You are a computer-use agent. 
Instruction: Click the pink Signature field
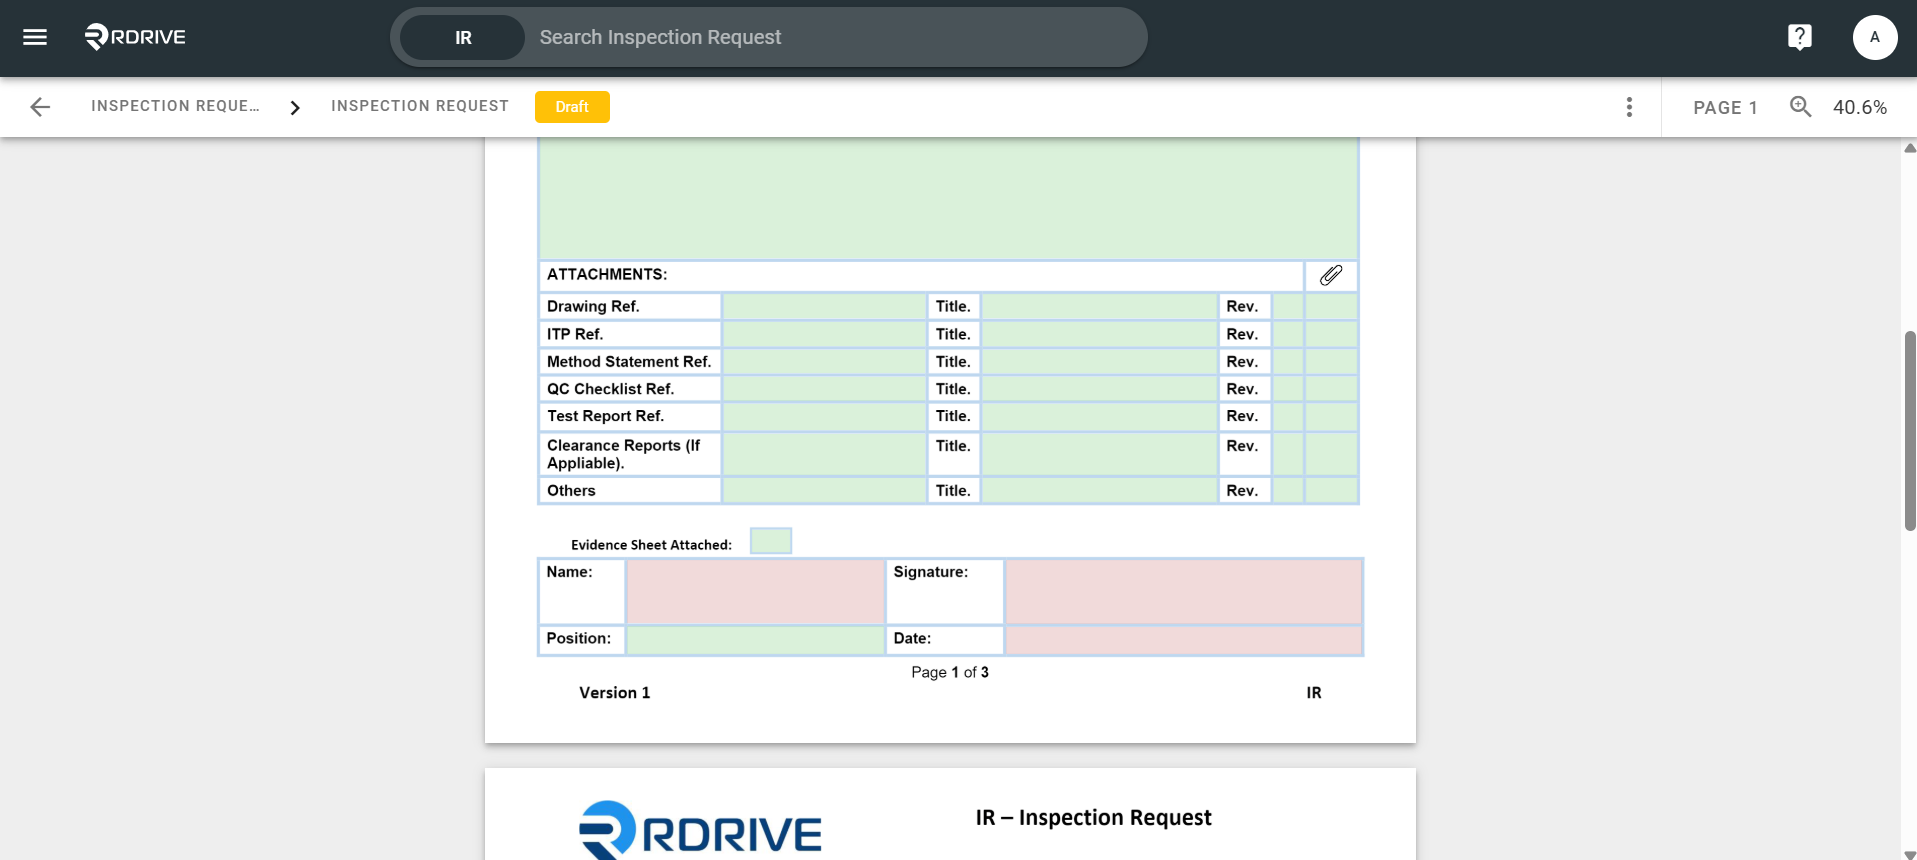(1183, 591)
